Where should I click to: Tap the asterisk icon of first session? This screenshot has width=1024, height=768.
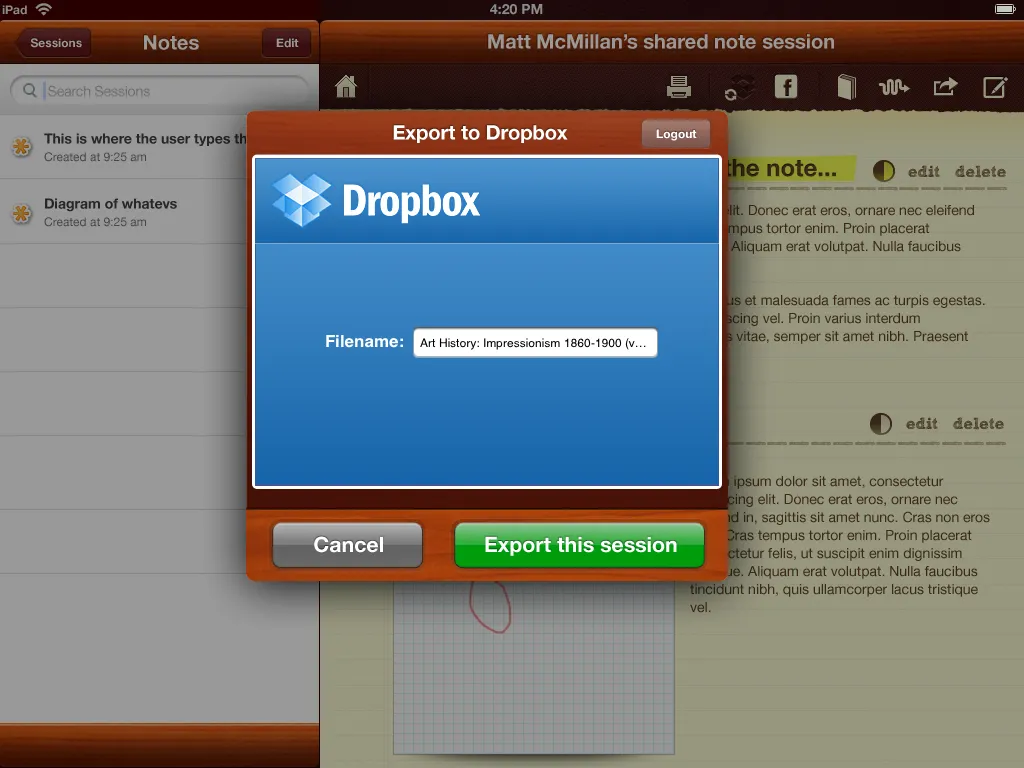pyautogui.click(x=22, y=147)
